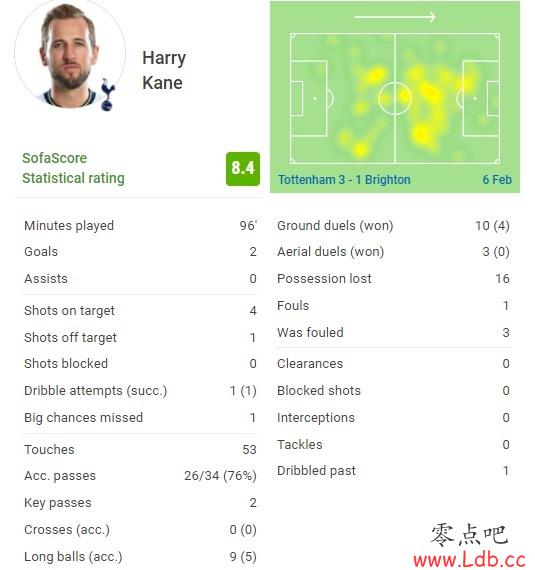Click the 6 Feb match date
535x570 pixels.
click(x=497, y=180)
